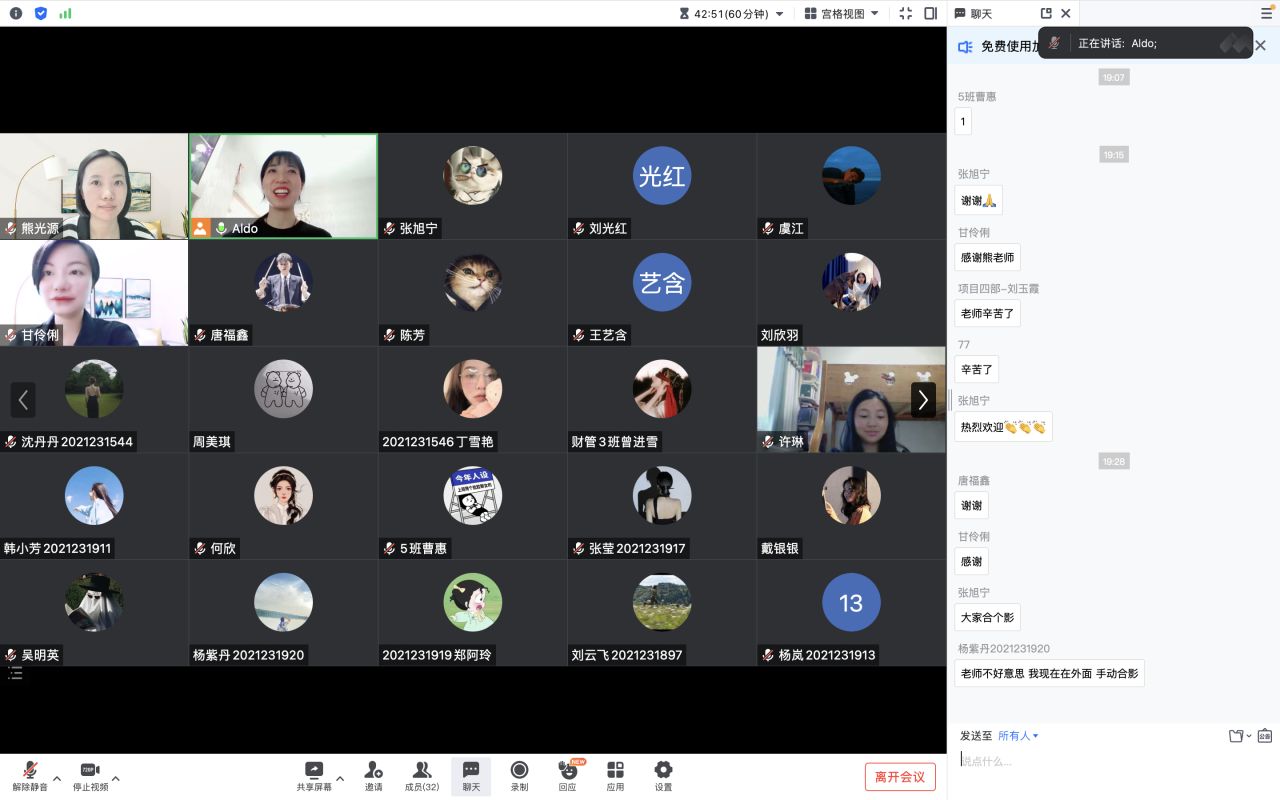Unmute microphone via 解除静音
The height and width of the screenshot is (800, 1280).
tap(30, 775)
